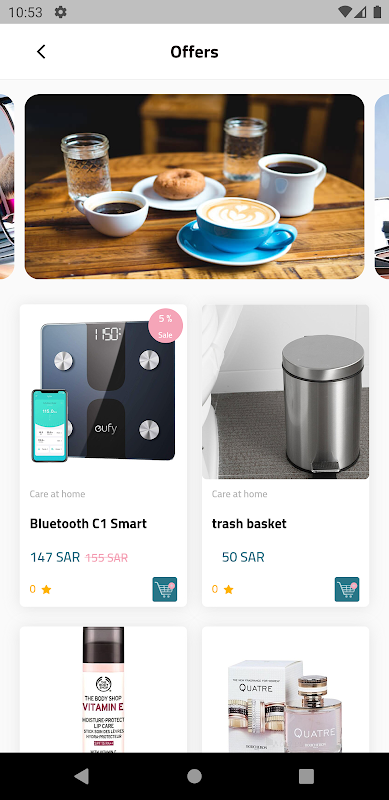This screenshot has height=800, width=389.
Task: Open settings gear in status bar
Action: tap(60, 12)
